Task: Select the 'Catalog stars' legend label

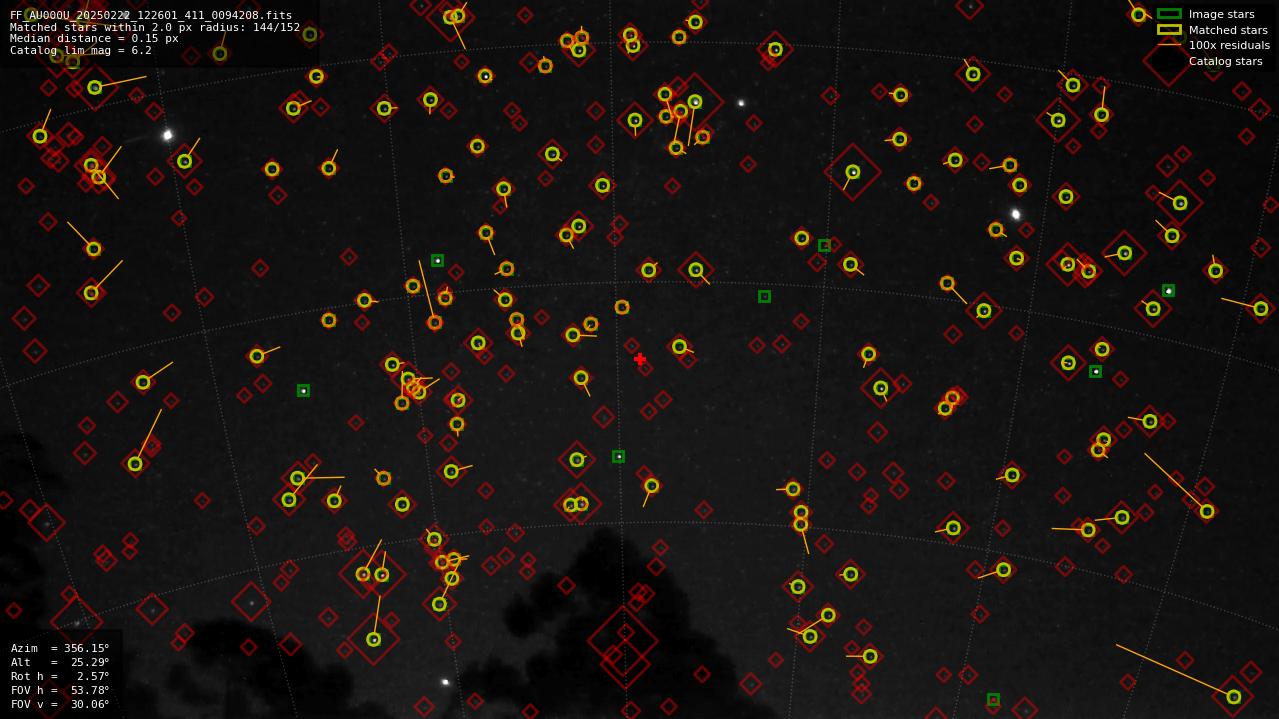Action: (x=1225, y=61)
